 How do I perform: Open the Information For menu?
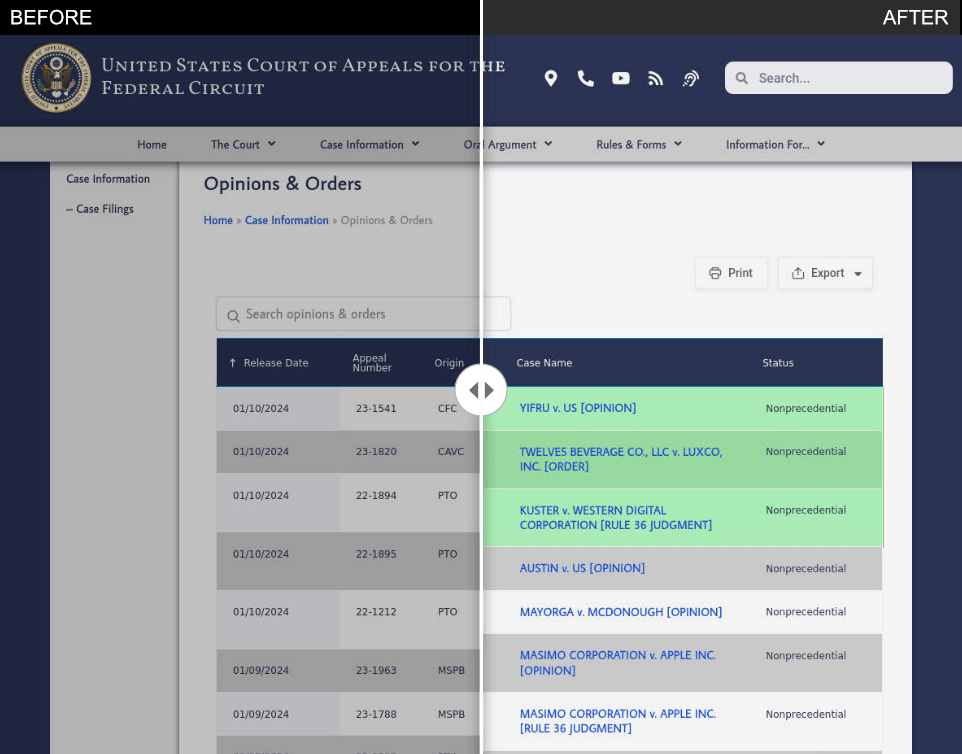tap(775, 145)
